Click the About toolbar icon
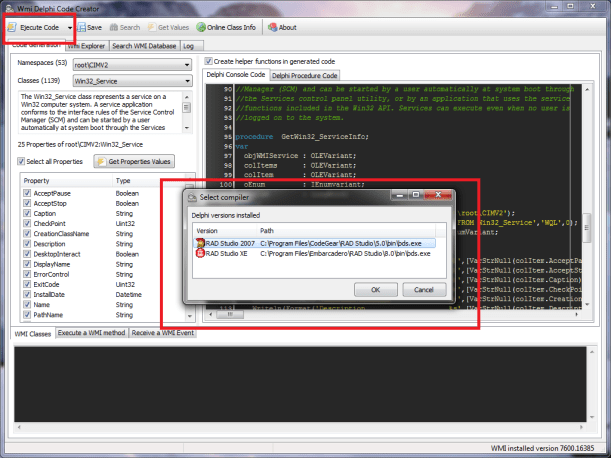This screenshot has height=458, width=611. (272, 28)
